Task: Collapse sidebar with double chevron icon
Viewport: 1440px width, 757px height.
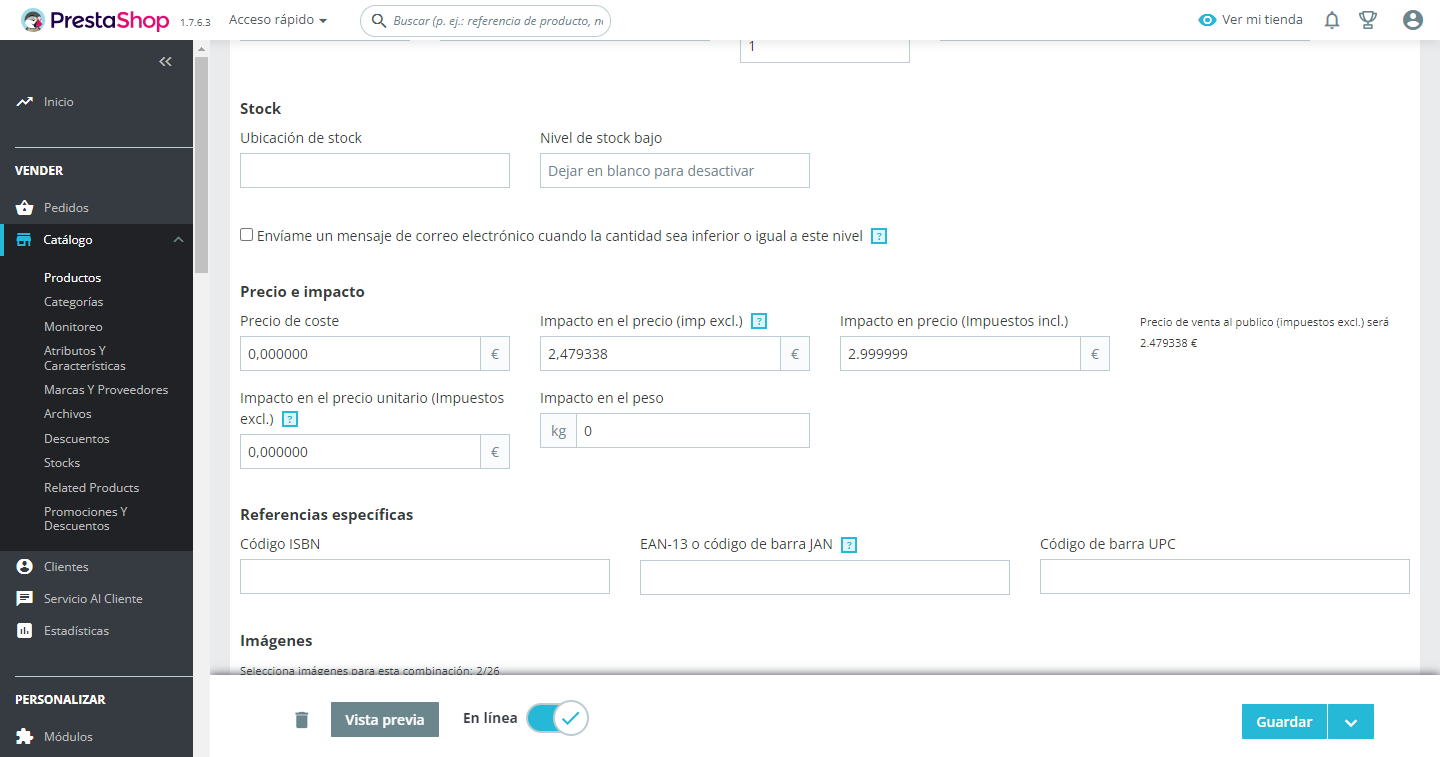Action: click(166, 62)
